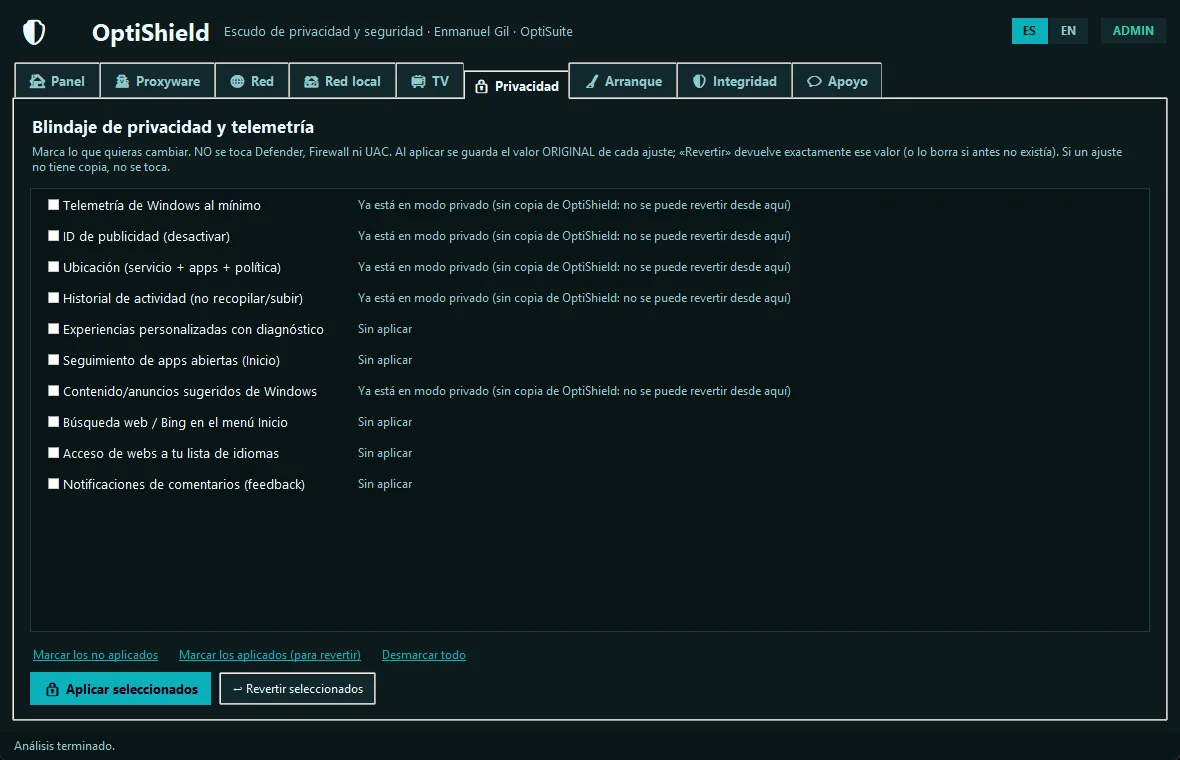The image size is (1180, 760).
Task: Click the 'Sin aplicar' status for Búsqueda web
Action: tap(385, 422)
